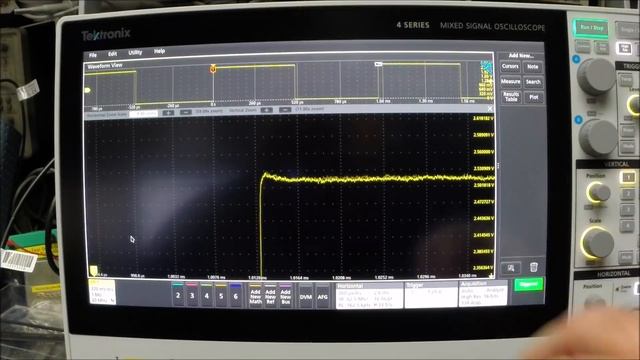Viewport: 640px width, 360px height.
Task: Select the channel 1 ground marker in overview
Action: [x=87, y=90]
